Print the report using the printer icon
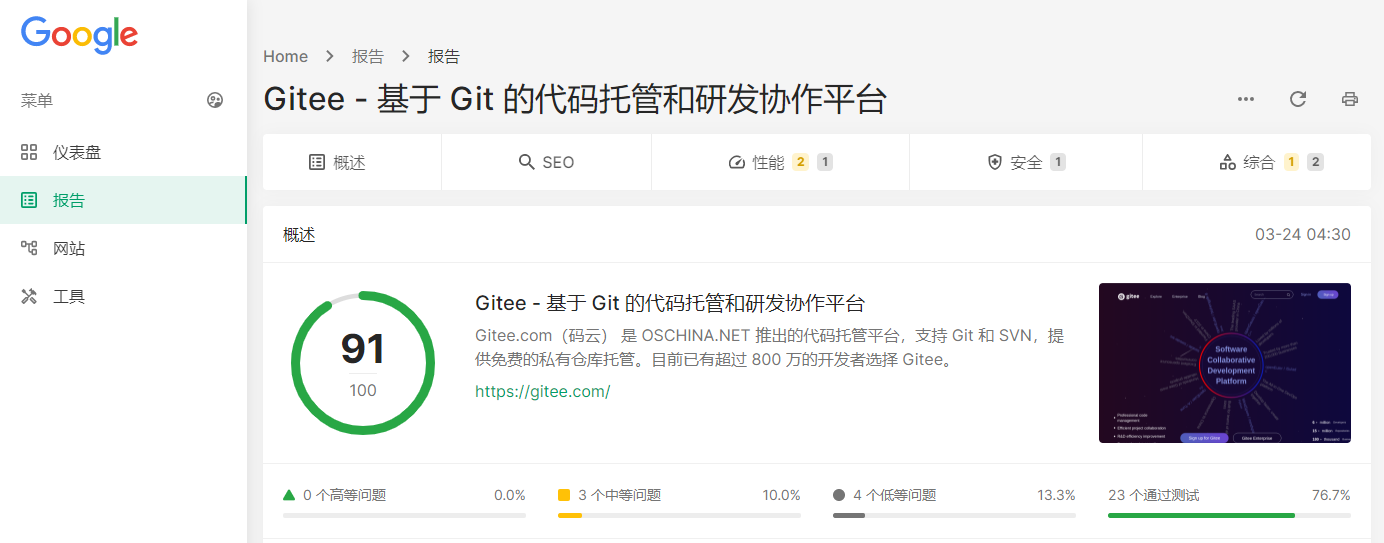 click(x=1350, y=99)
